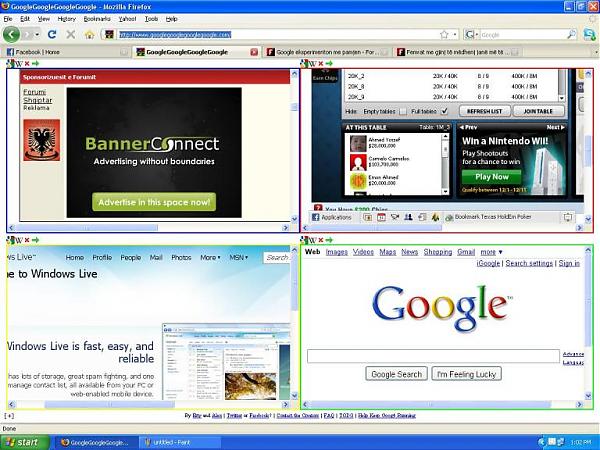Viewport: 600px width, 450px height.
Task: Go back with the green Back arrow
Action: click(x=11, y=34)
